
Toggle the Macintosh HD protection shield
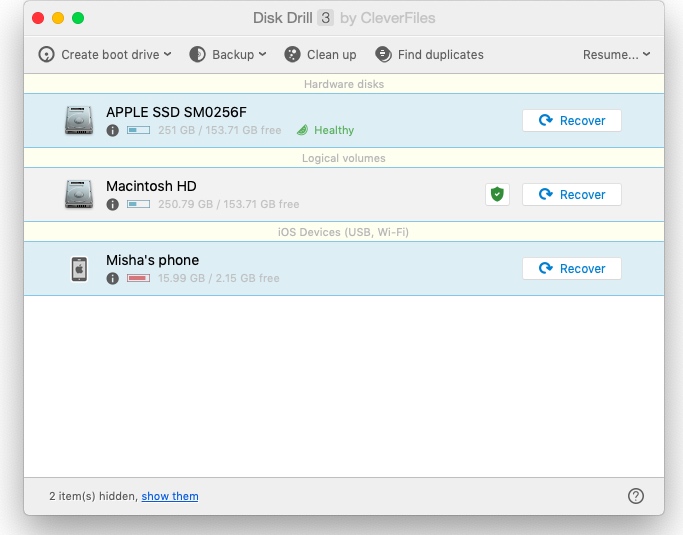tap(497, 194)
